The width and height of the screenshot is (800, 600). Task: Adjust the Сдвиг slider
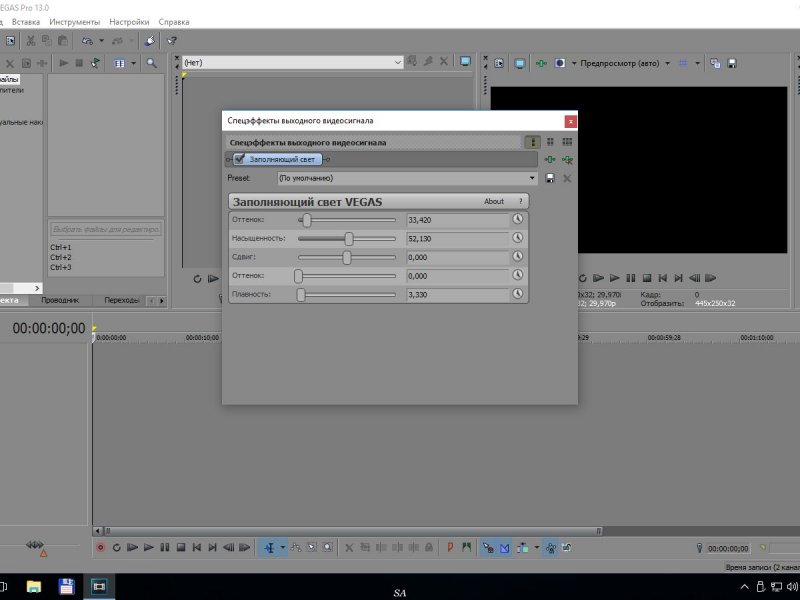[347, 257]
